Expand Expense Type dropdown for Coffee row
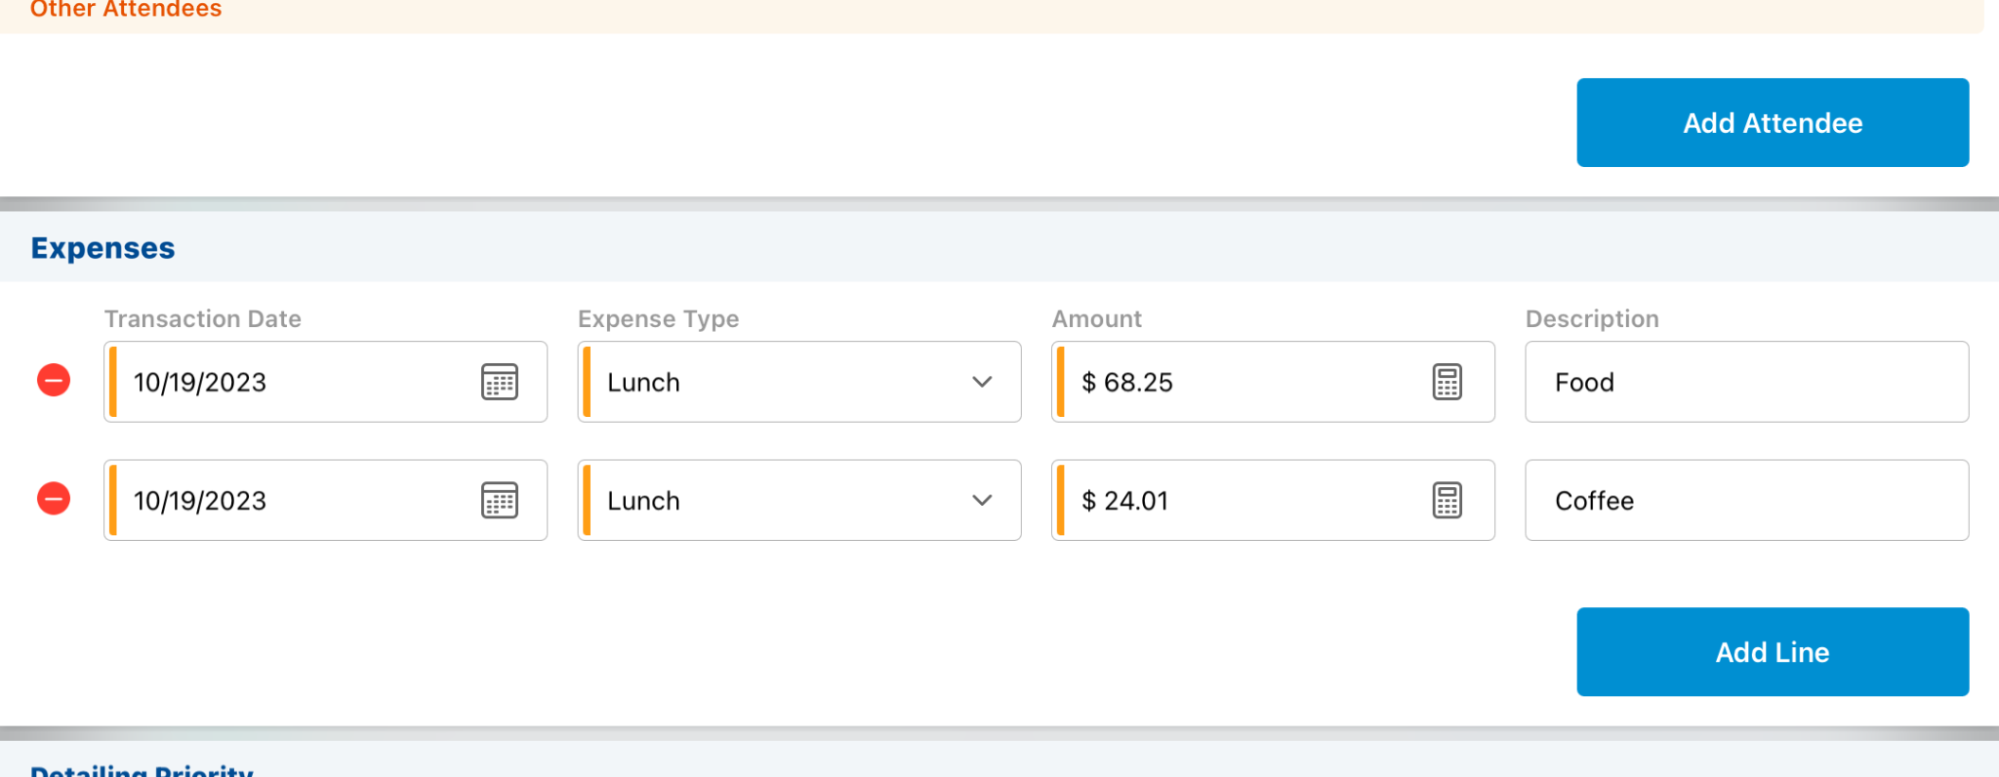This screenshot has height=777, width=1999. (981, 500)
